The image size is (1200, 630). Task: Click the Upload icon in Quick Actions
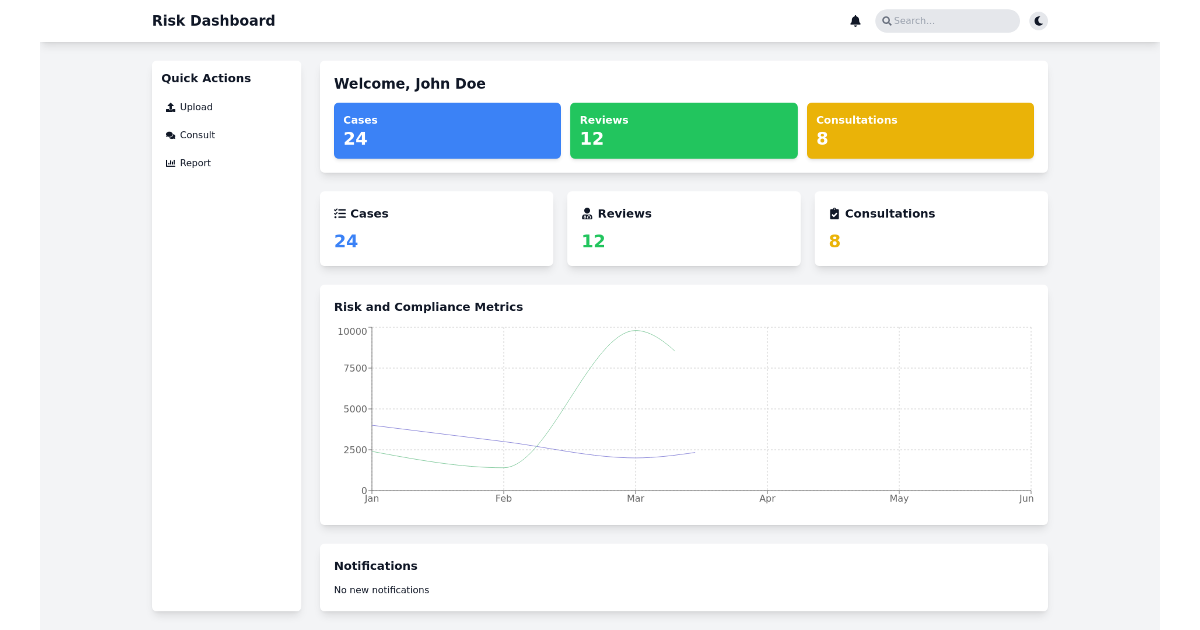tap(170, 106)
